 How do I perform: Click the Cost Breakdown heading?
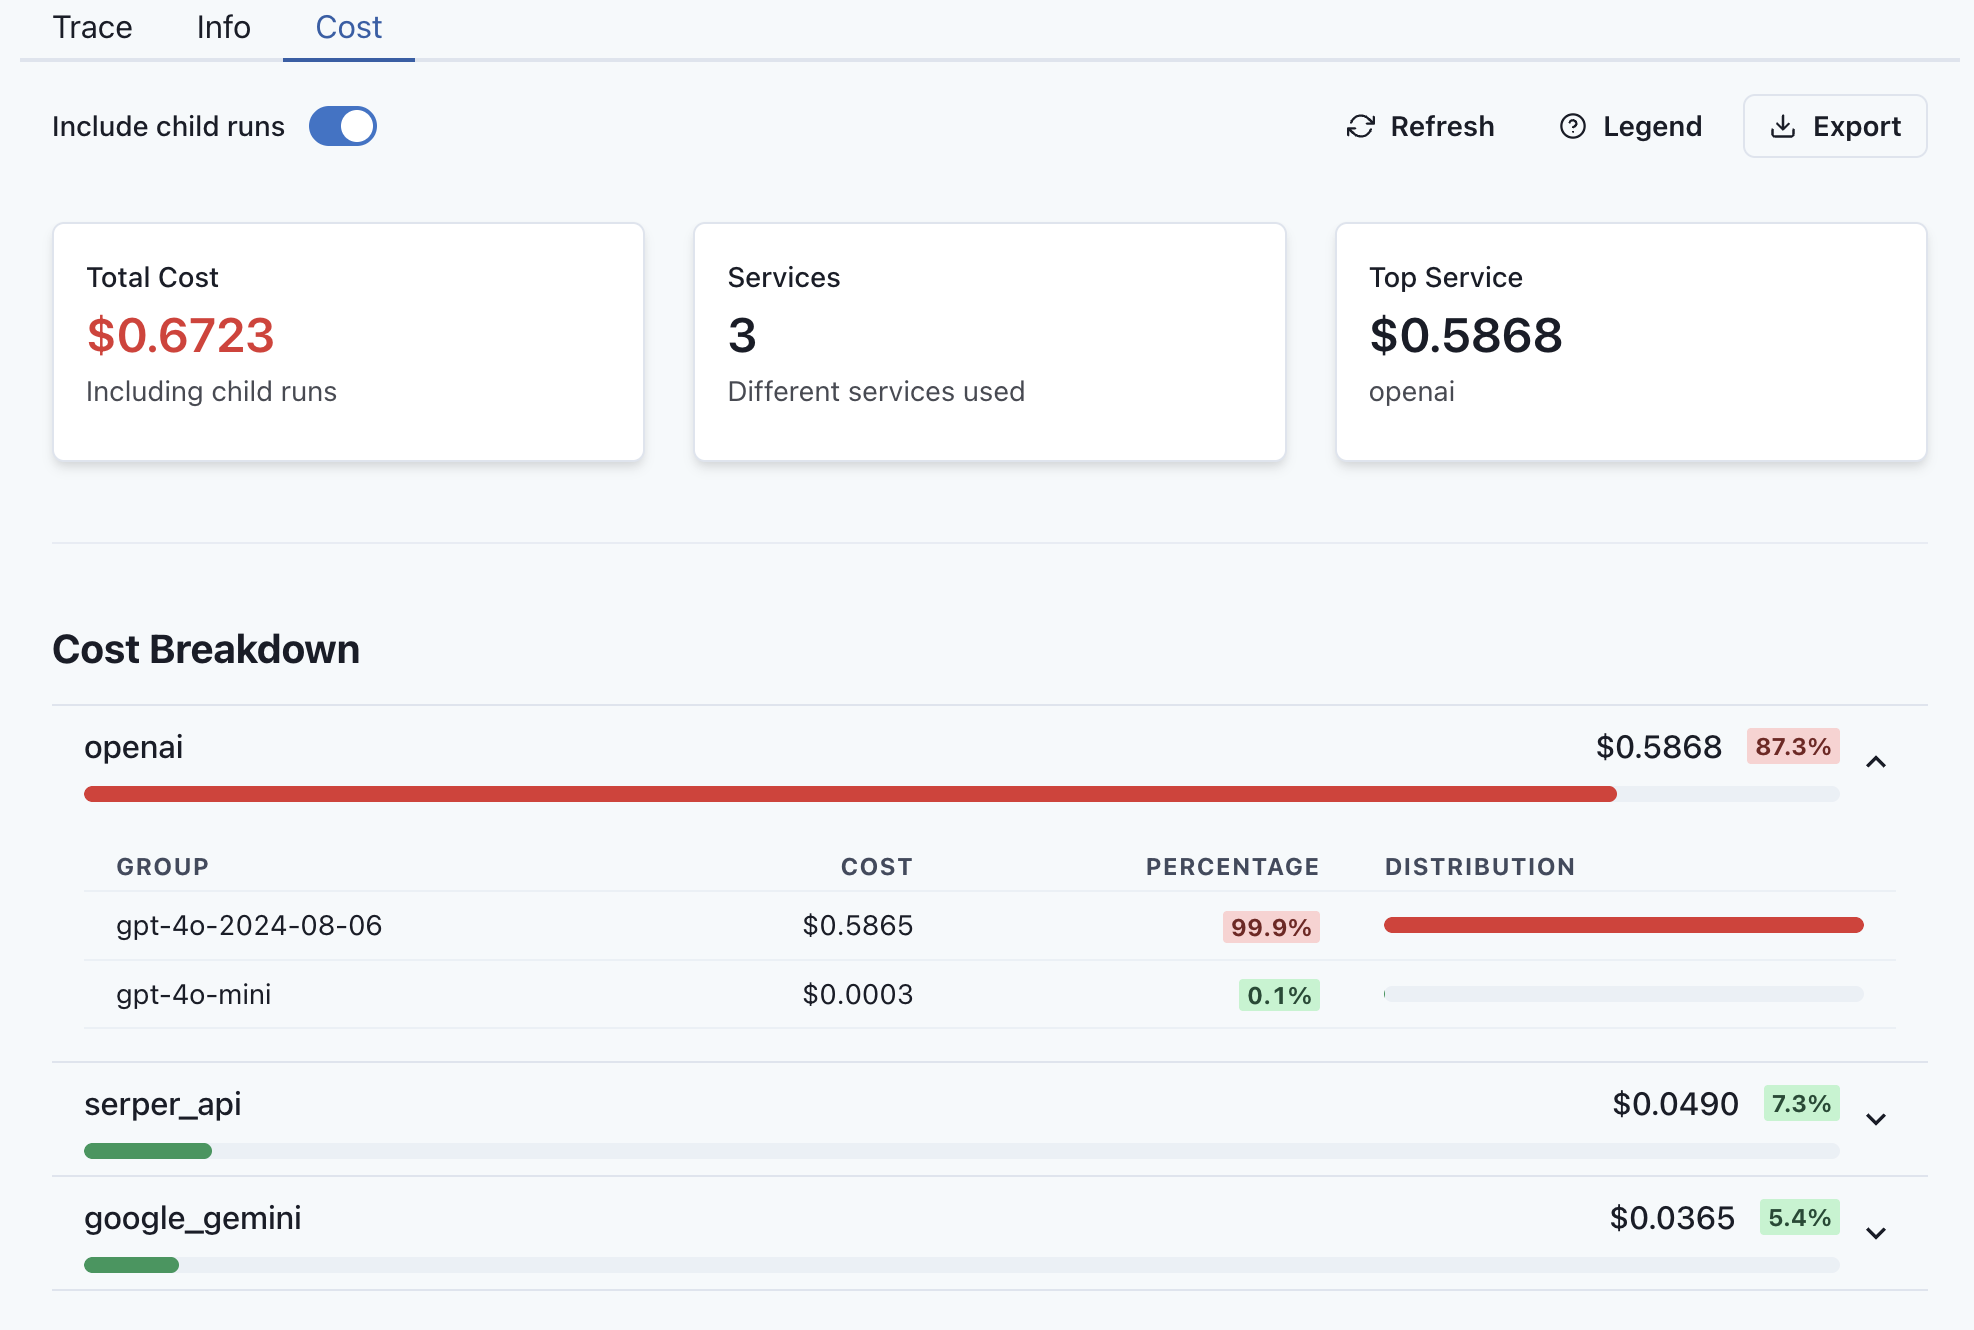(206, 650)
